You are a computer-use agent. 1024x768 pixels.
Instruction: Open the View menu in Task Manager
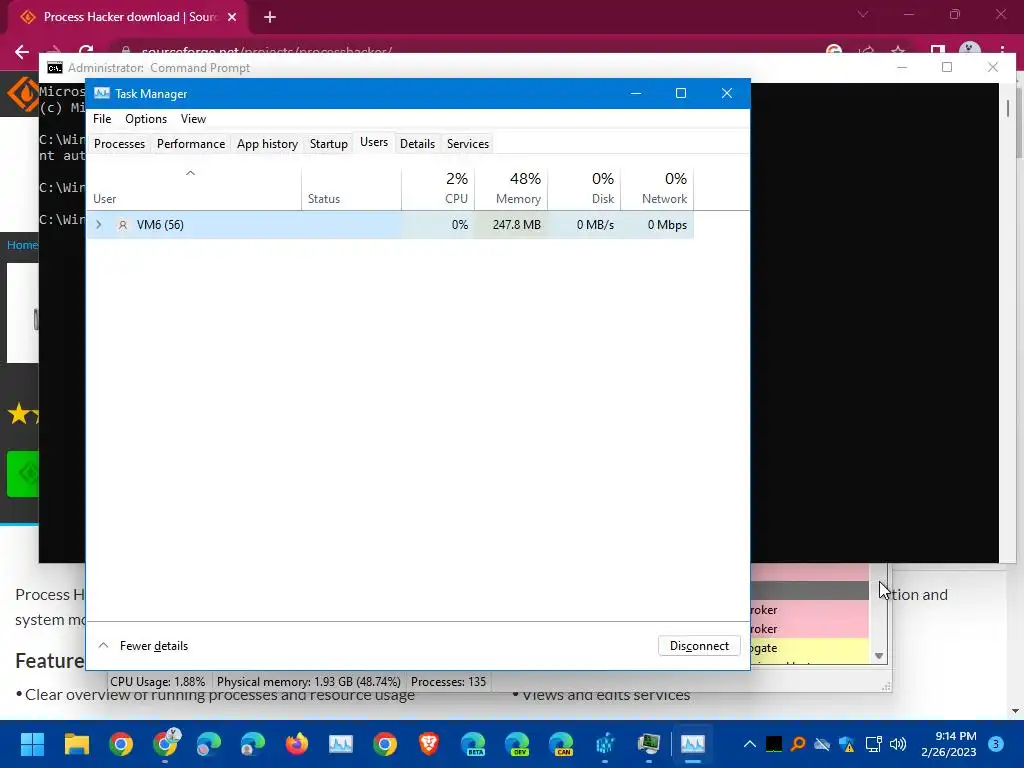click(x=193, y=119)
